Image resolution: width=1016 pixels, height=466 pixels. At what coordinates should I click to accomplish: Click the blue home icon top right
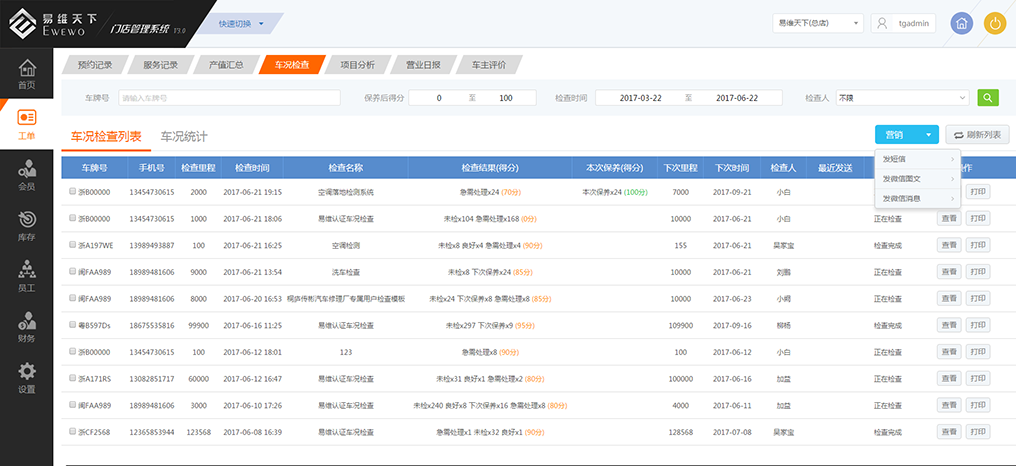(x=961, y=24)
